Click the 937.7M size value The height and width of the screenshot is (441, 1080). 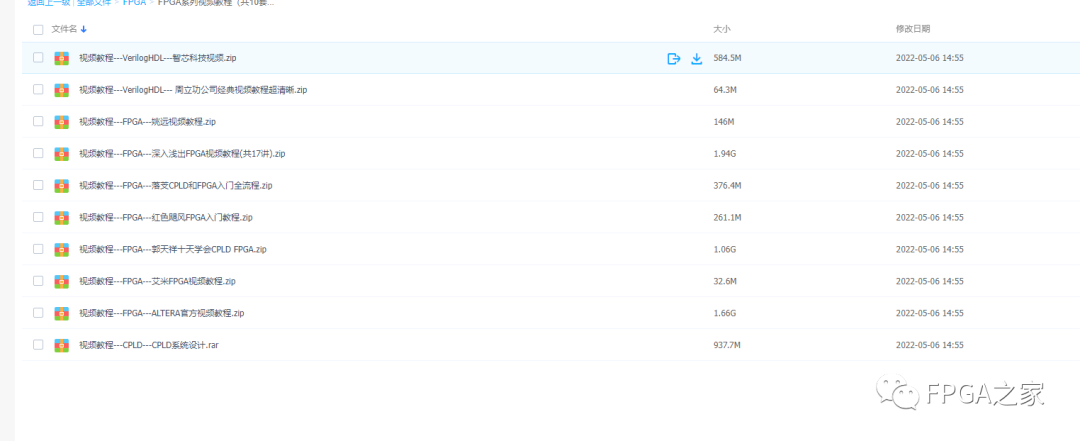(x=727, y=345)
